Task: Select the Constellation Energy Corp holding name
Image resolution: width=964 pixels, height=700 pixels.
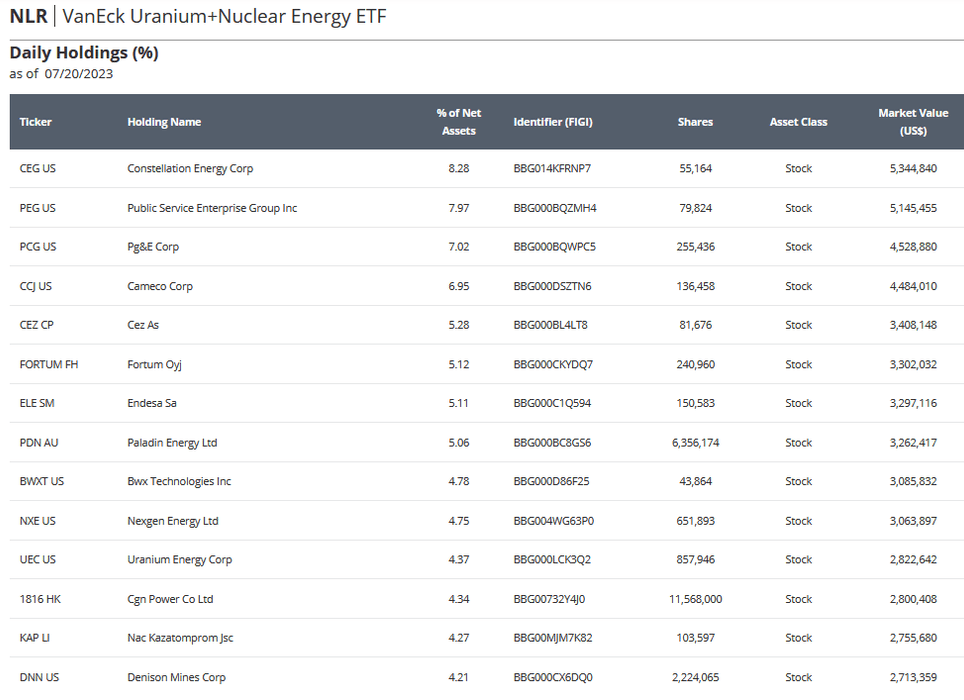Action: point(190,168)
